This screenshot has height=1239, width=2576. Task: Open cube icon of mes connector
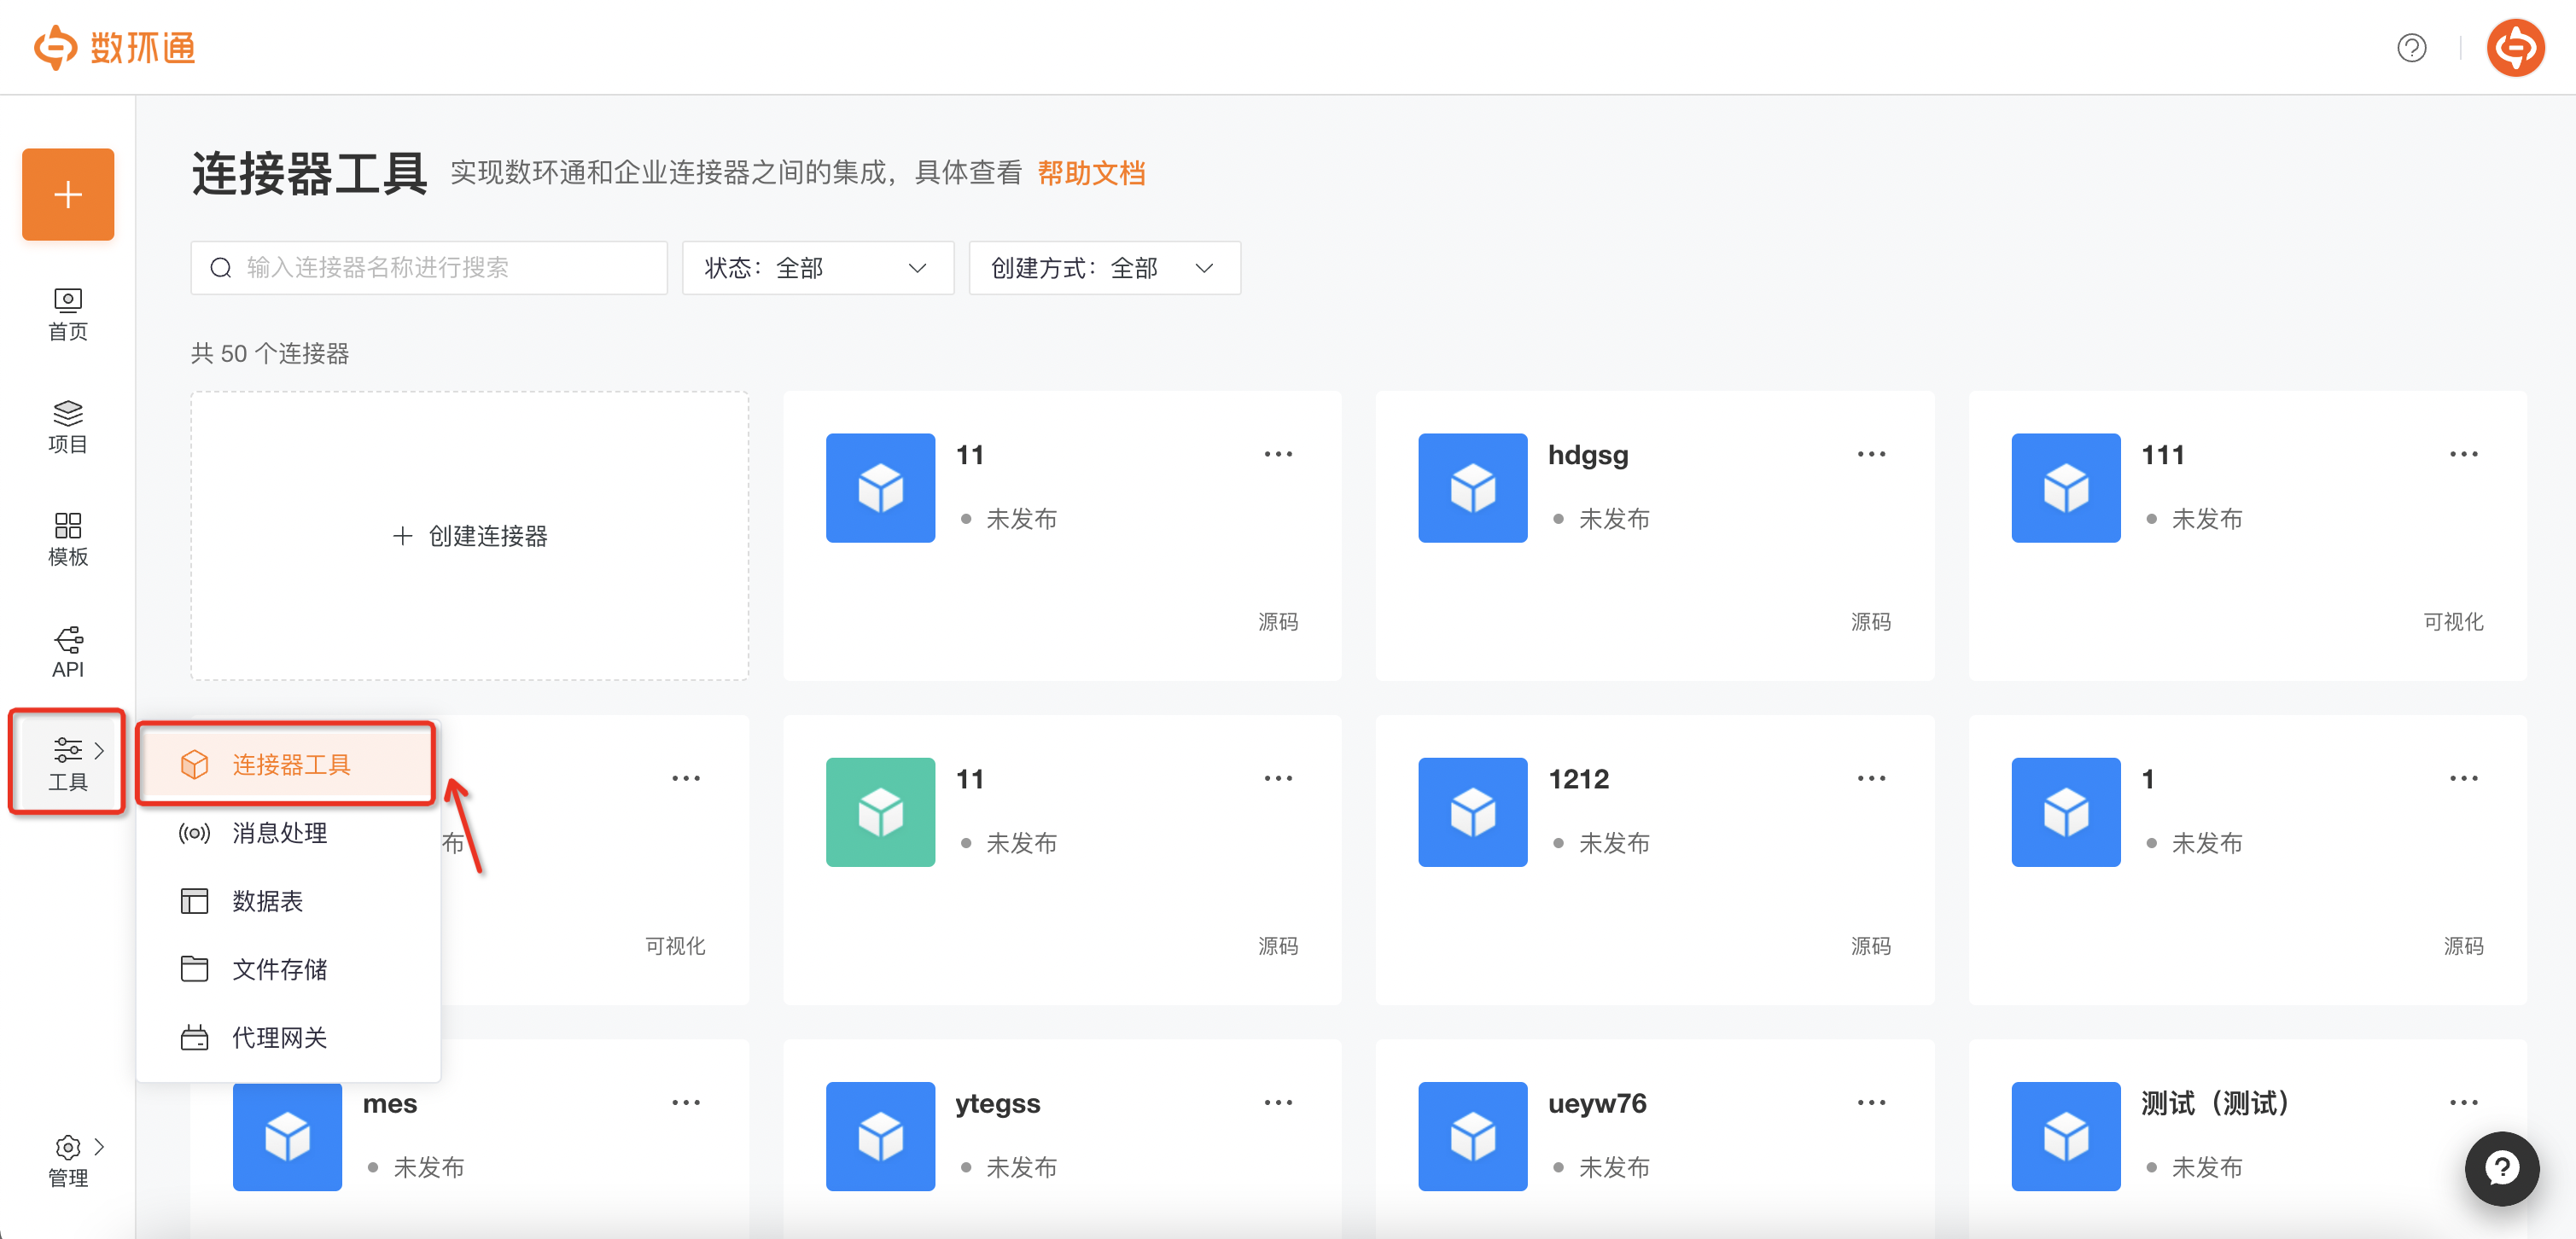click(x=287, y=1136)
